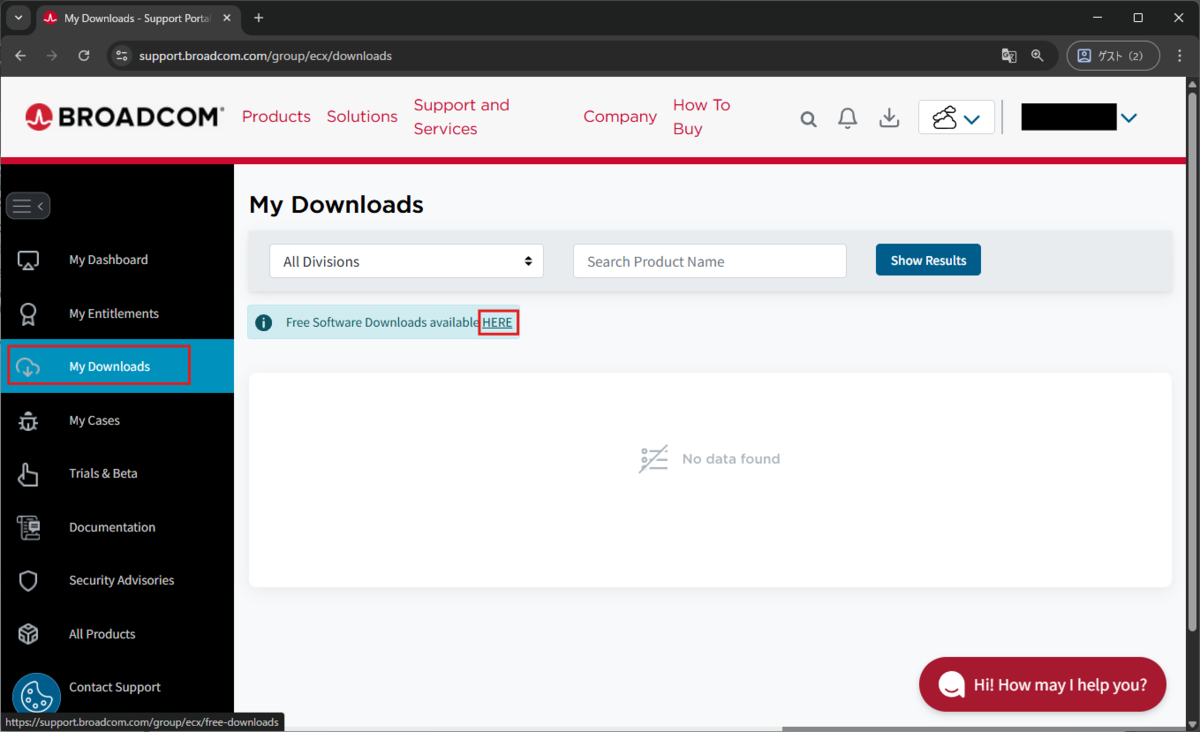Navigate to Trials & Beta
Image resolution: width=1200 pixels, height=732 pixels.
click(x=103, y=474)
